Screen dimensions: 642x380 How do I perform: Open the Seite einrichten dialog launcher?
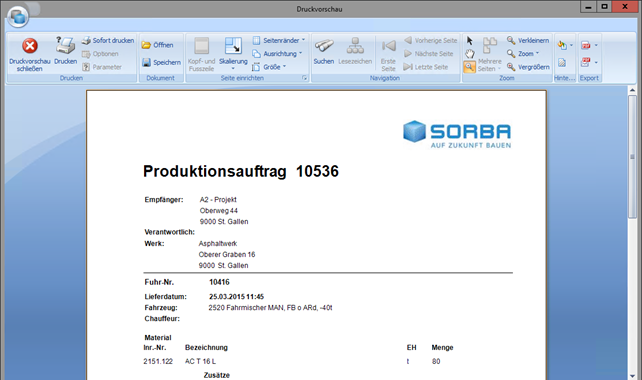click(x=304, y=78)
